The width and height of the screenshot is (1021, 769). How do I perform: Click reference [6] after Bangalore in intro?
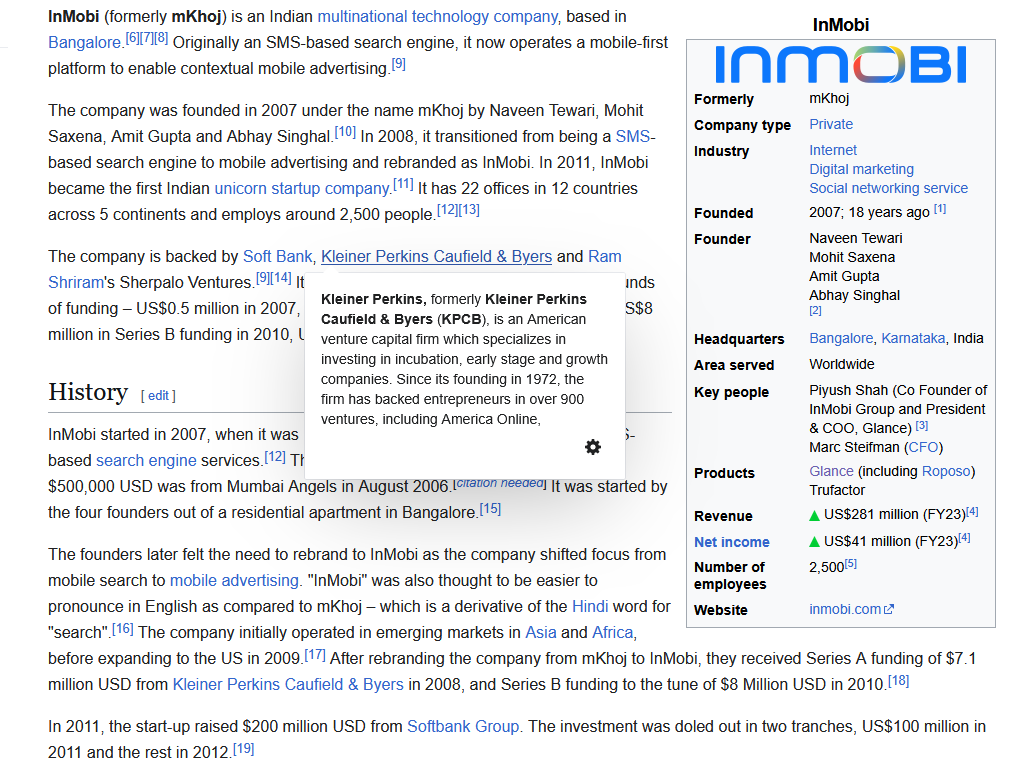tap(132, 38)
